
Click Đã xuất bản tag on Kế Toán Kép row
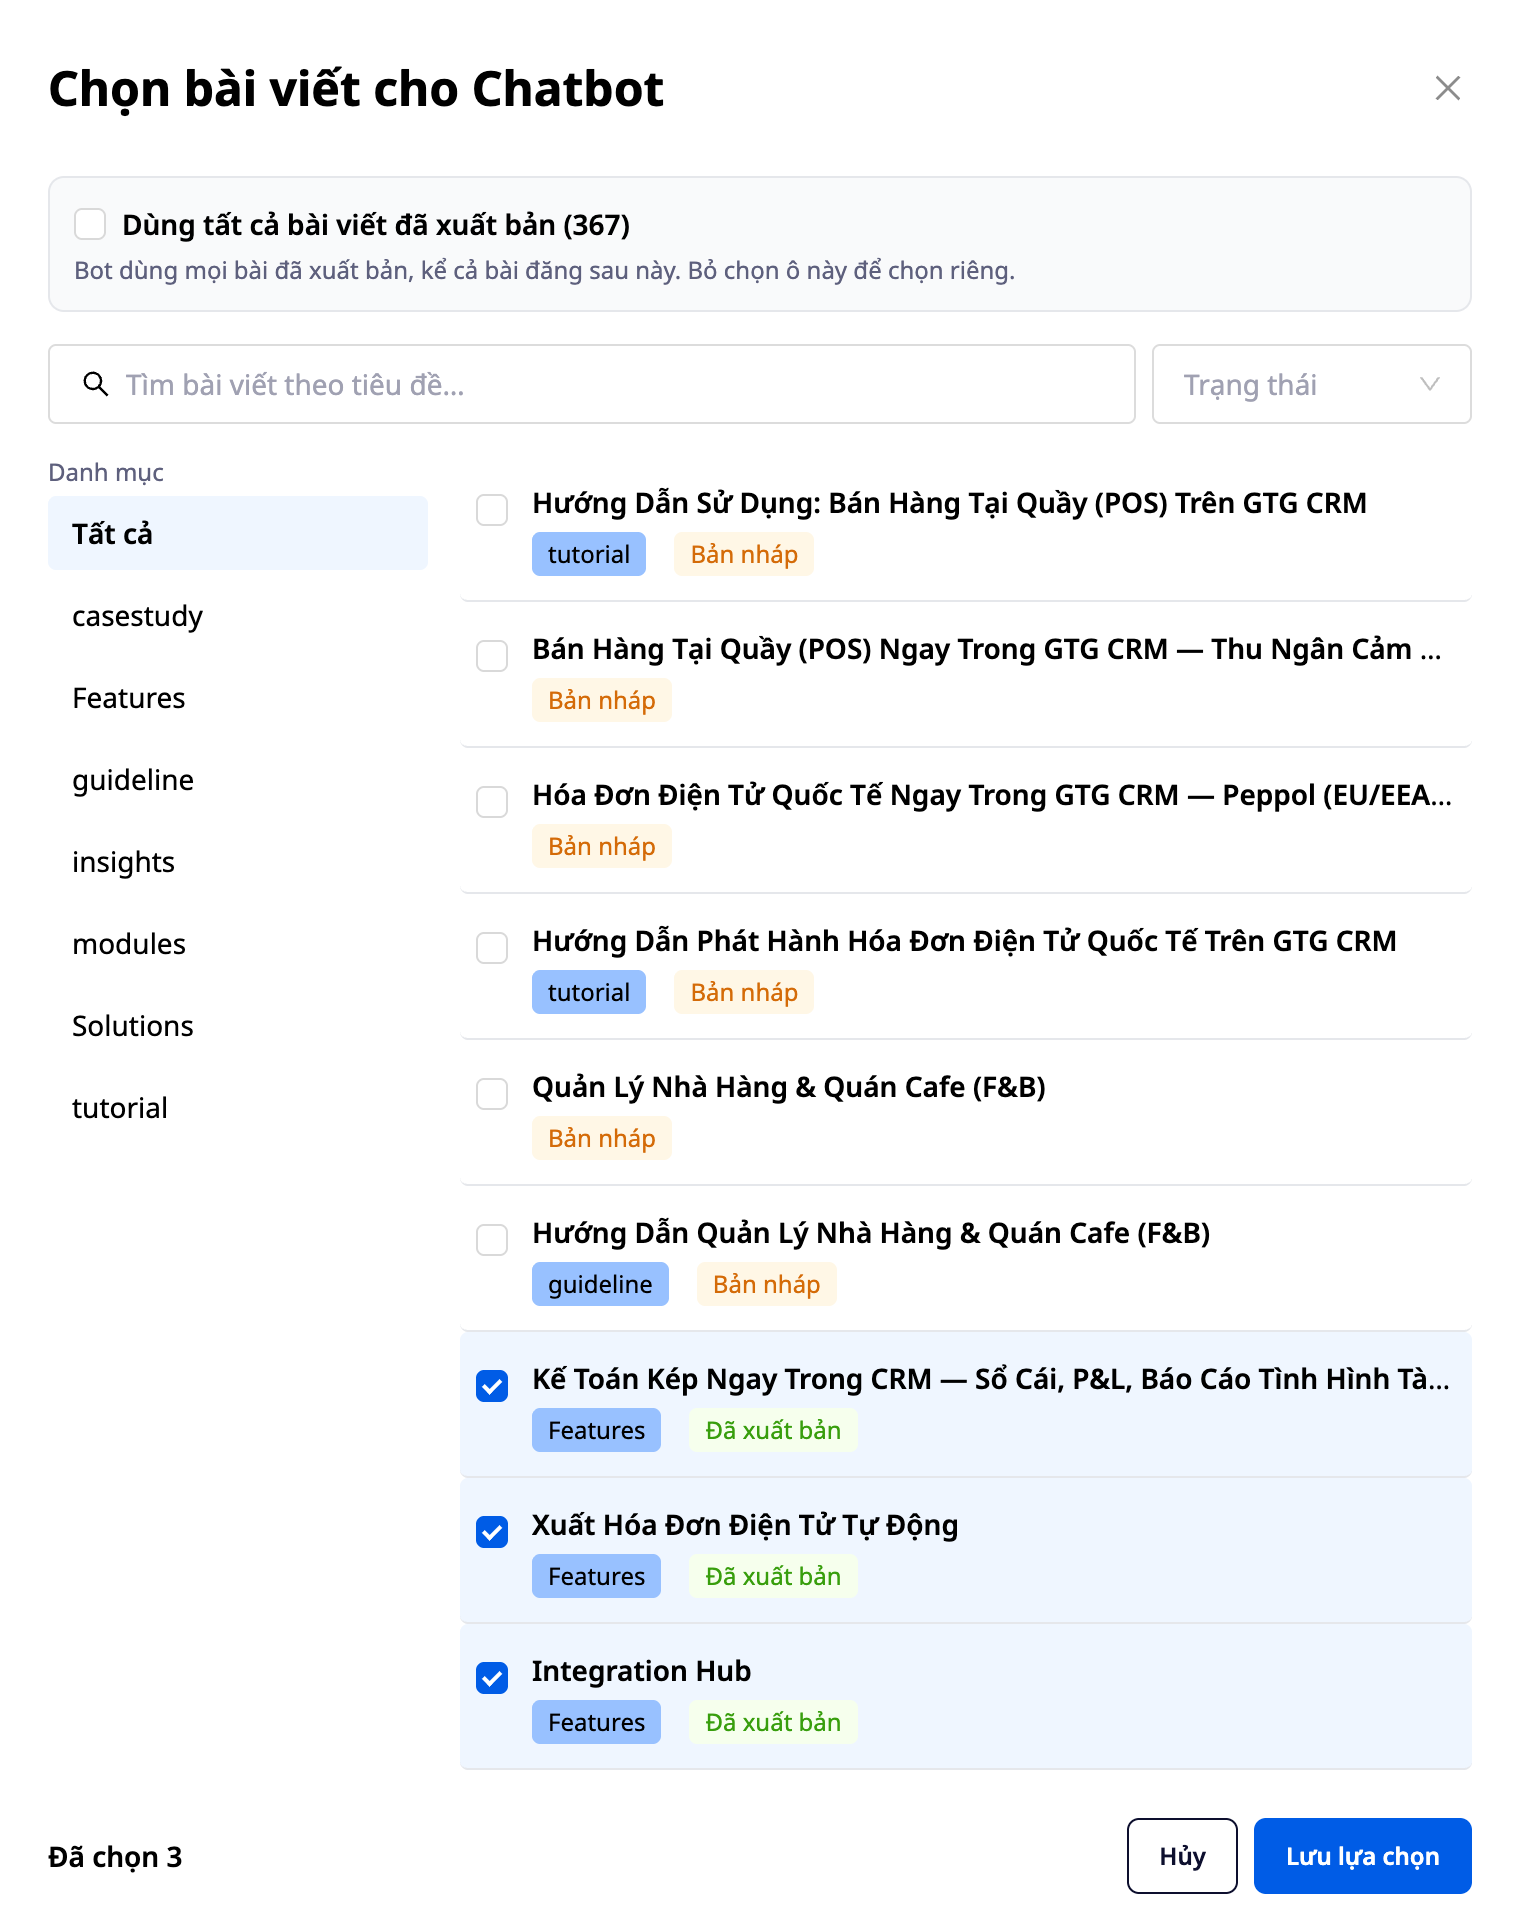tap(773, 1430)
